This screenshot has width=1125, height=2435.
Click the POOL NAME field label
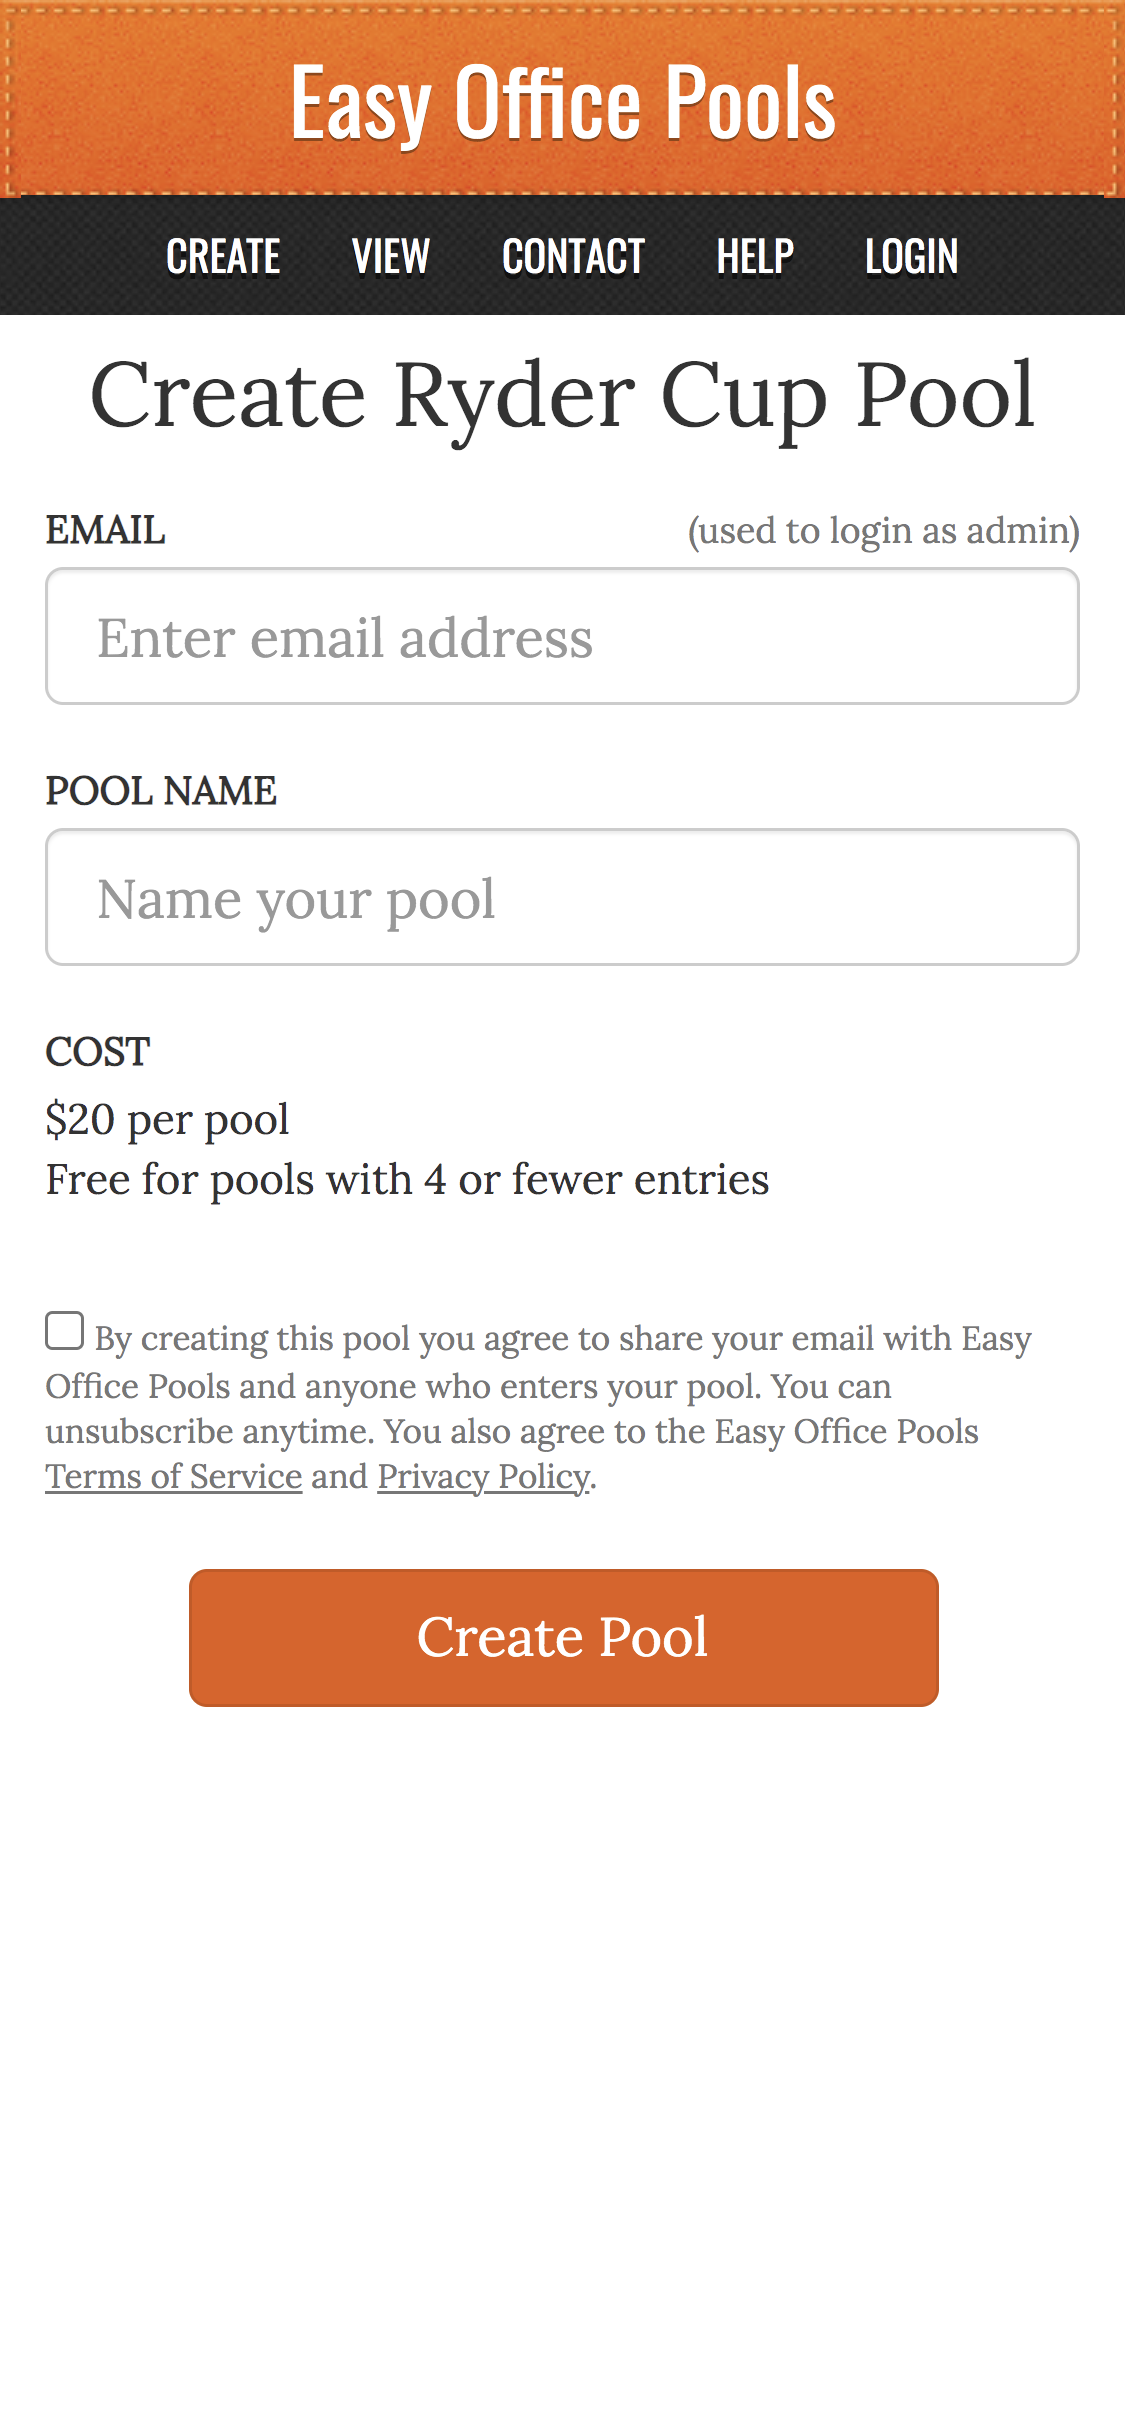tap(161, 791)
